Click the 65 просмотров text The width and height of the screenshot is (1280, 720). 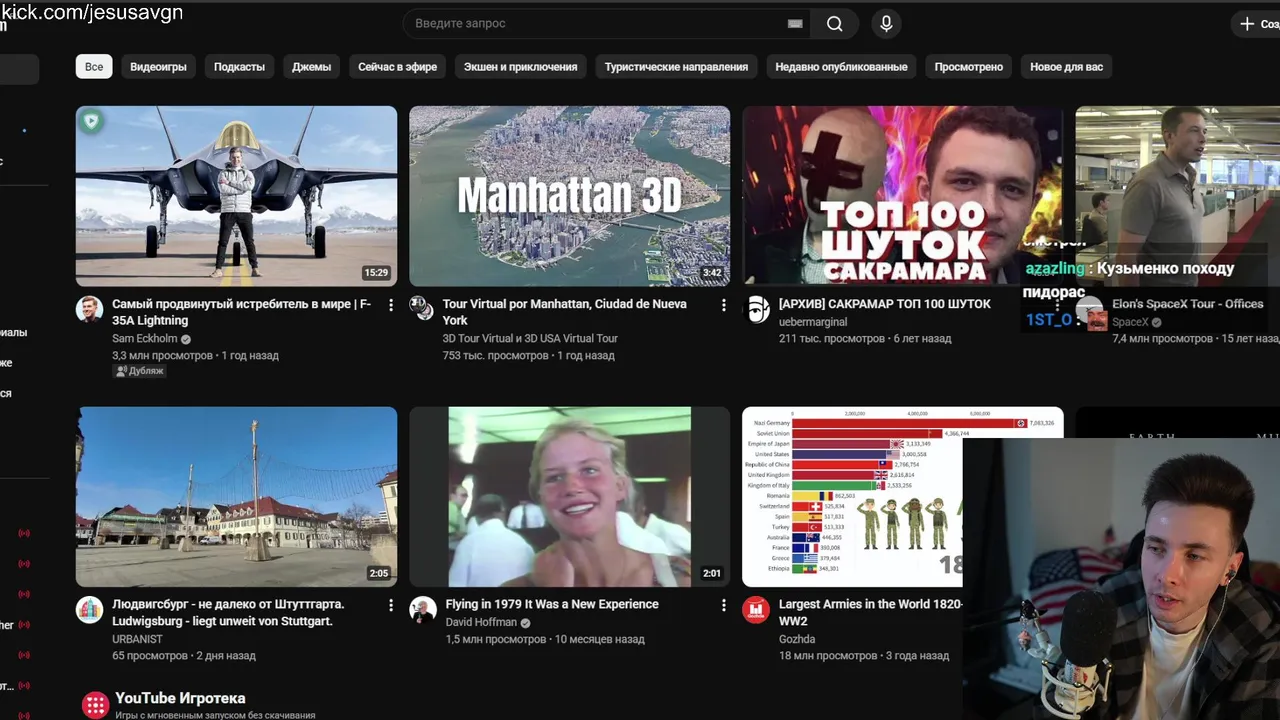point(150,656)
